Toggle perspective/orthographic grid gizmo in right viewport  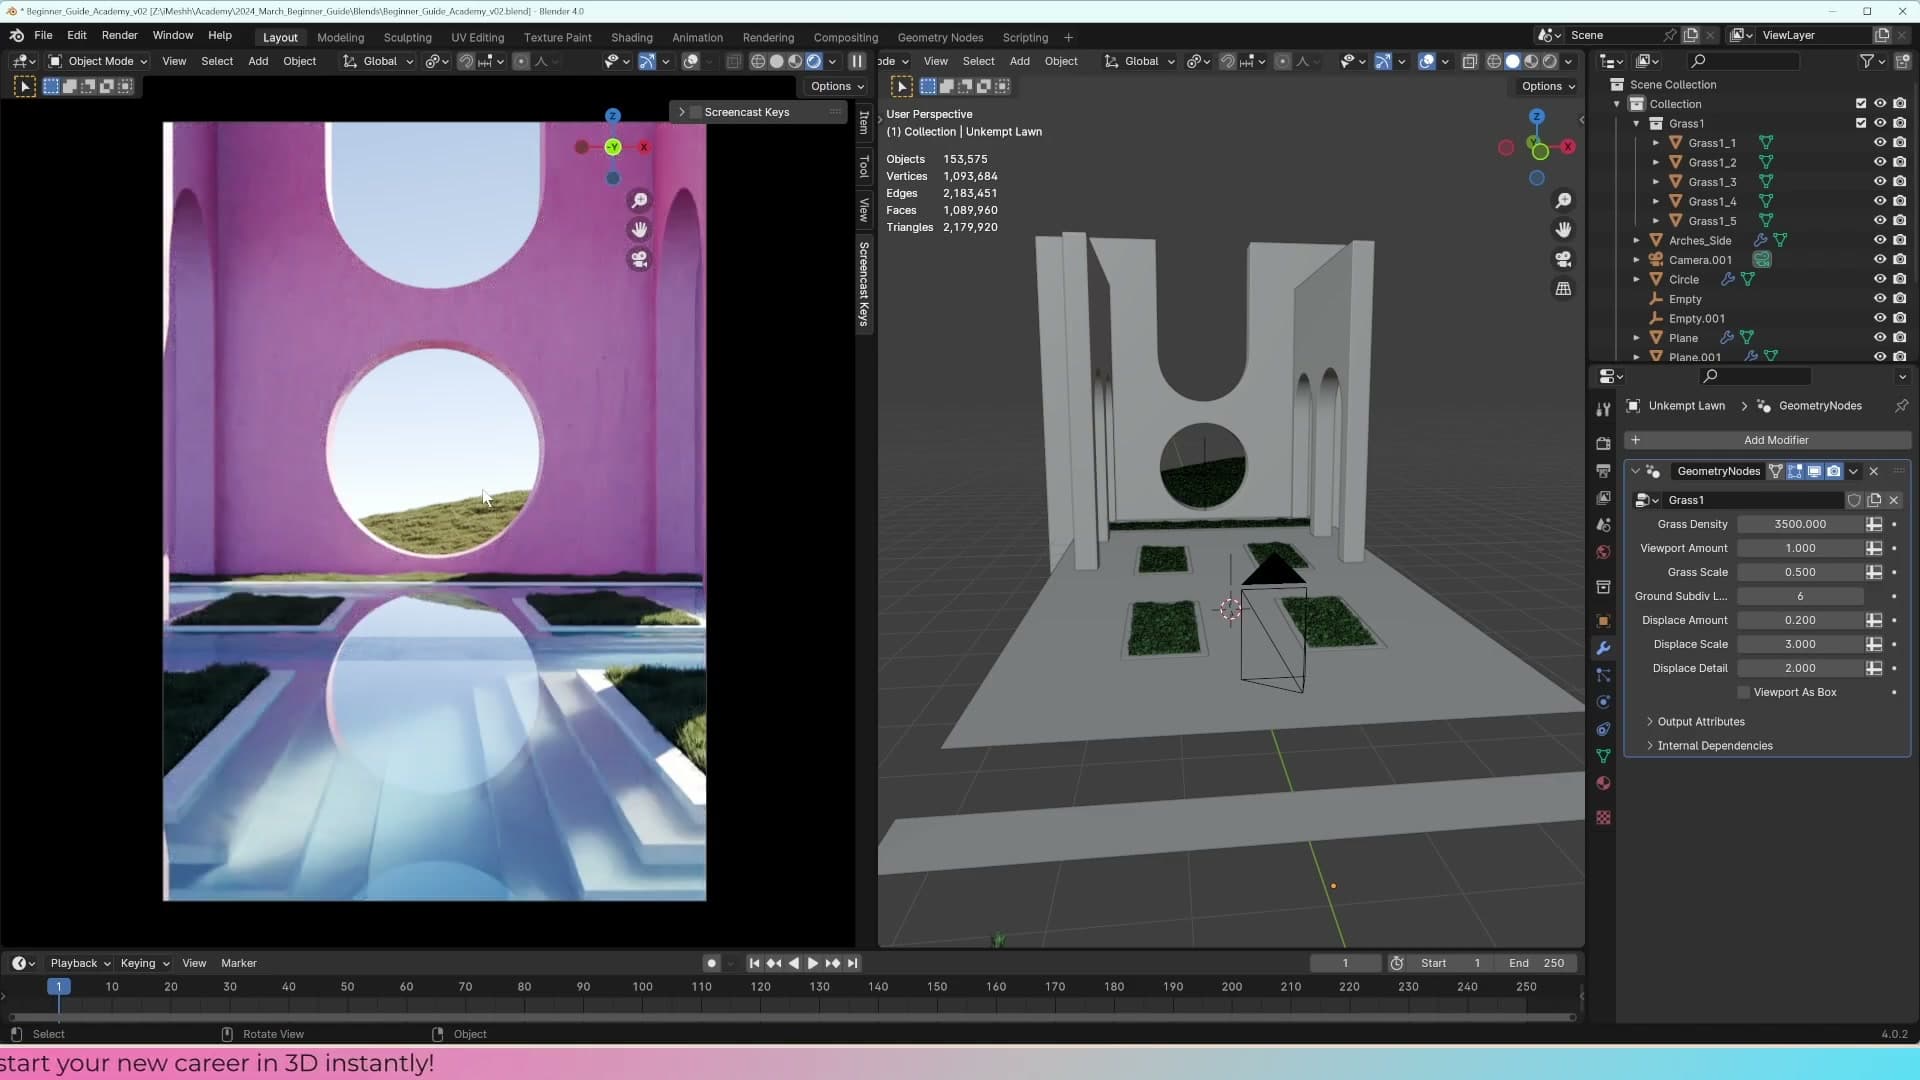[x=1563, y=288]
